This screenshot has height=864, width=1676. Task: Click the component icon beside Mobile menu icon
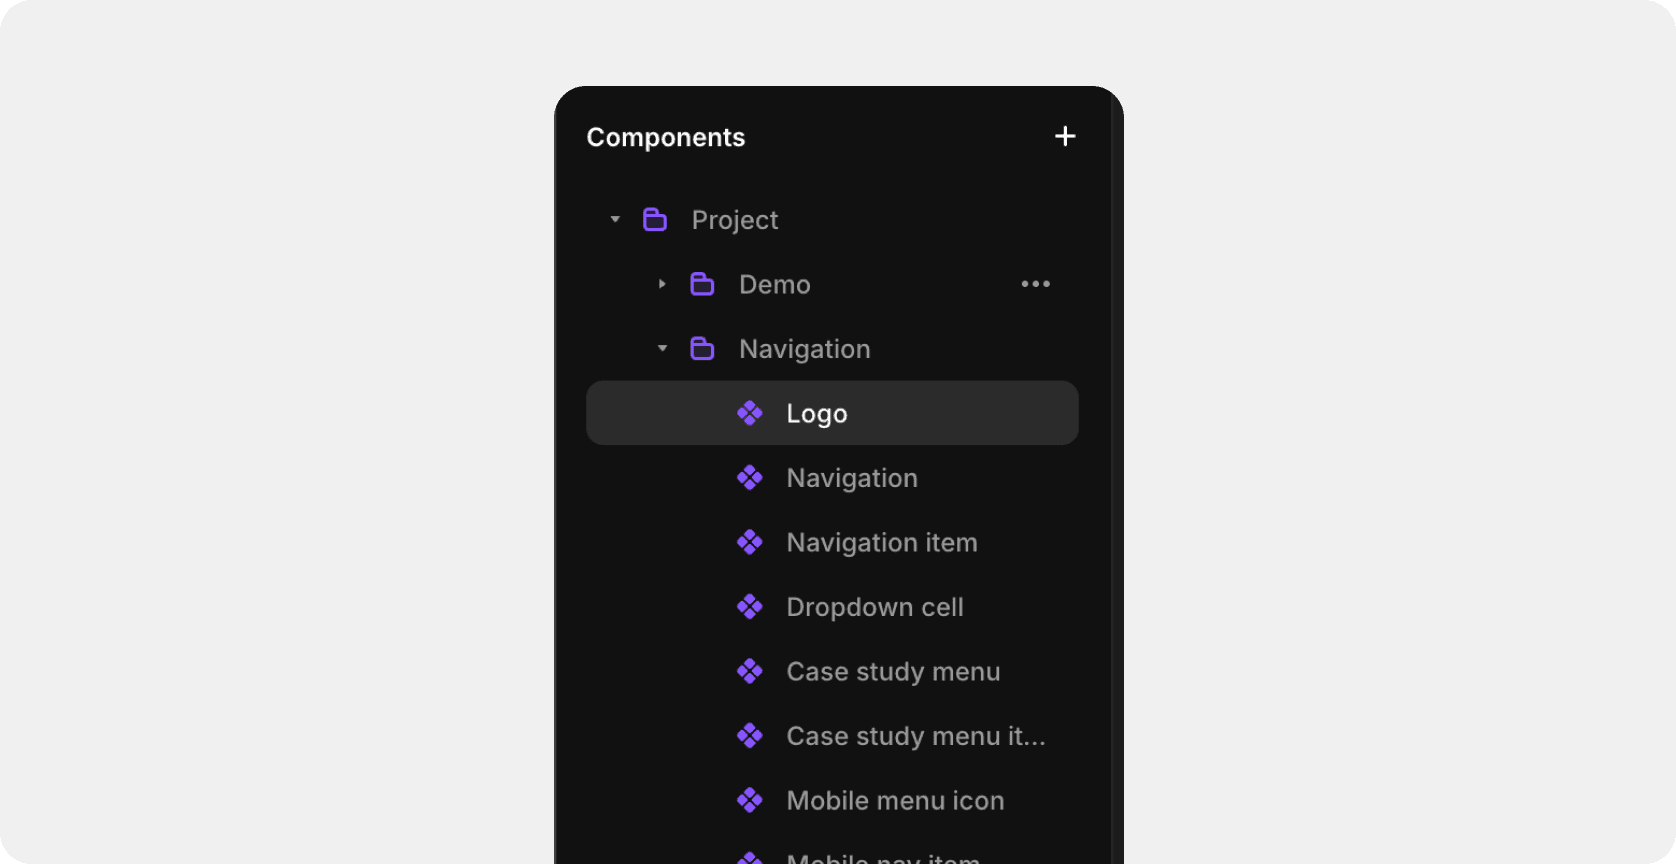(x=750, y=799)
